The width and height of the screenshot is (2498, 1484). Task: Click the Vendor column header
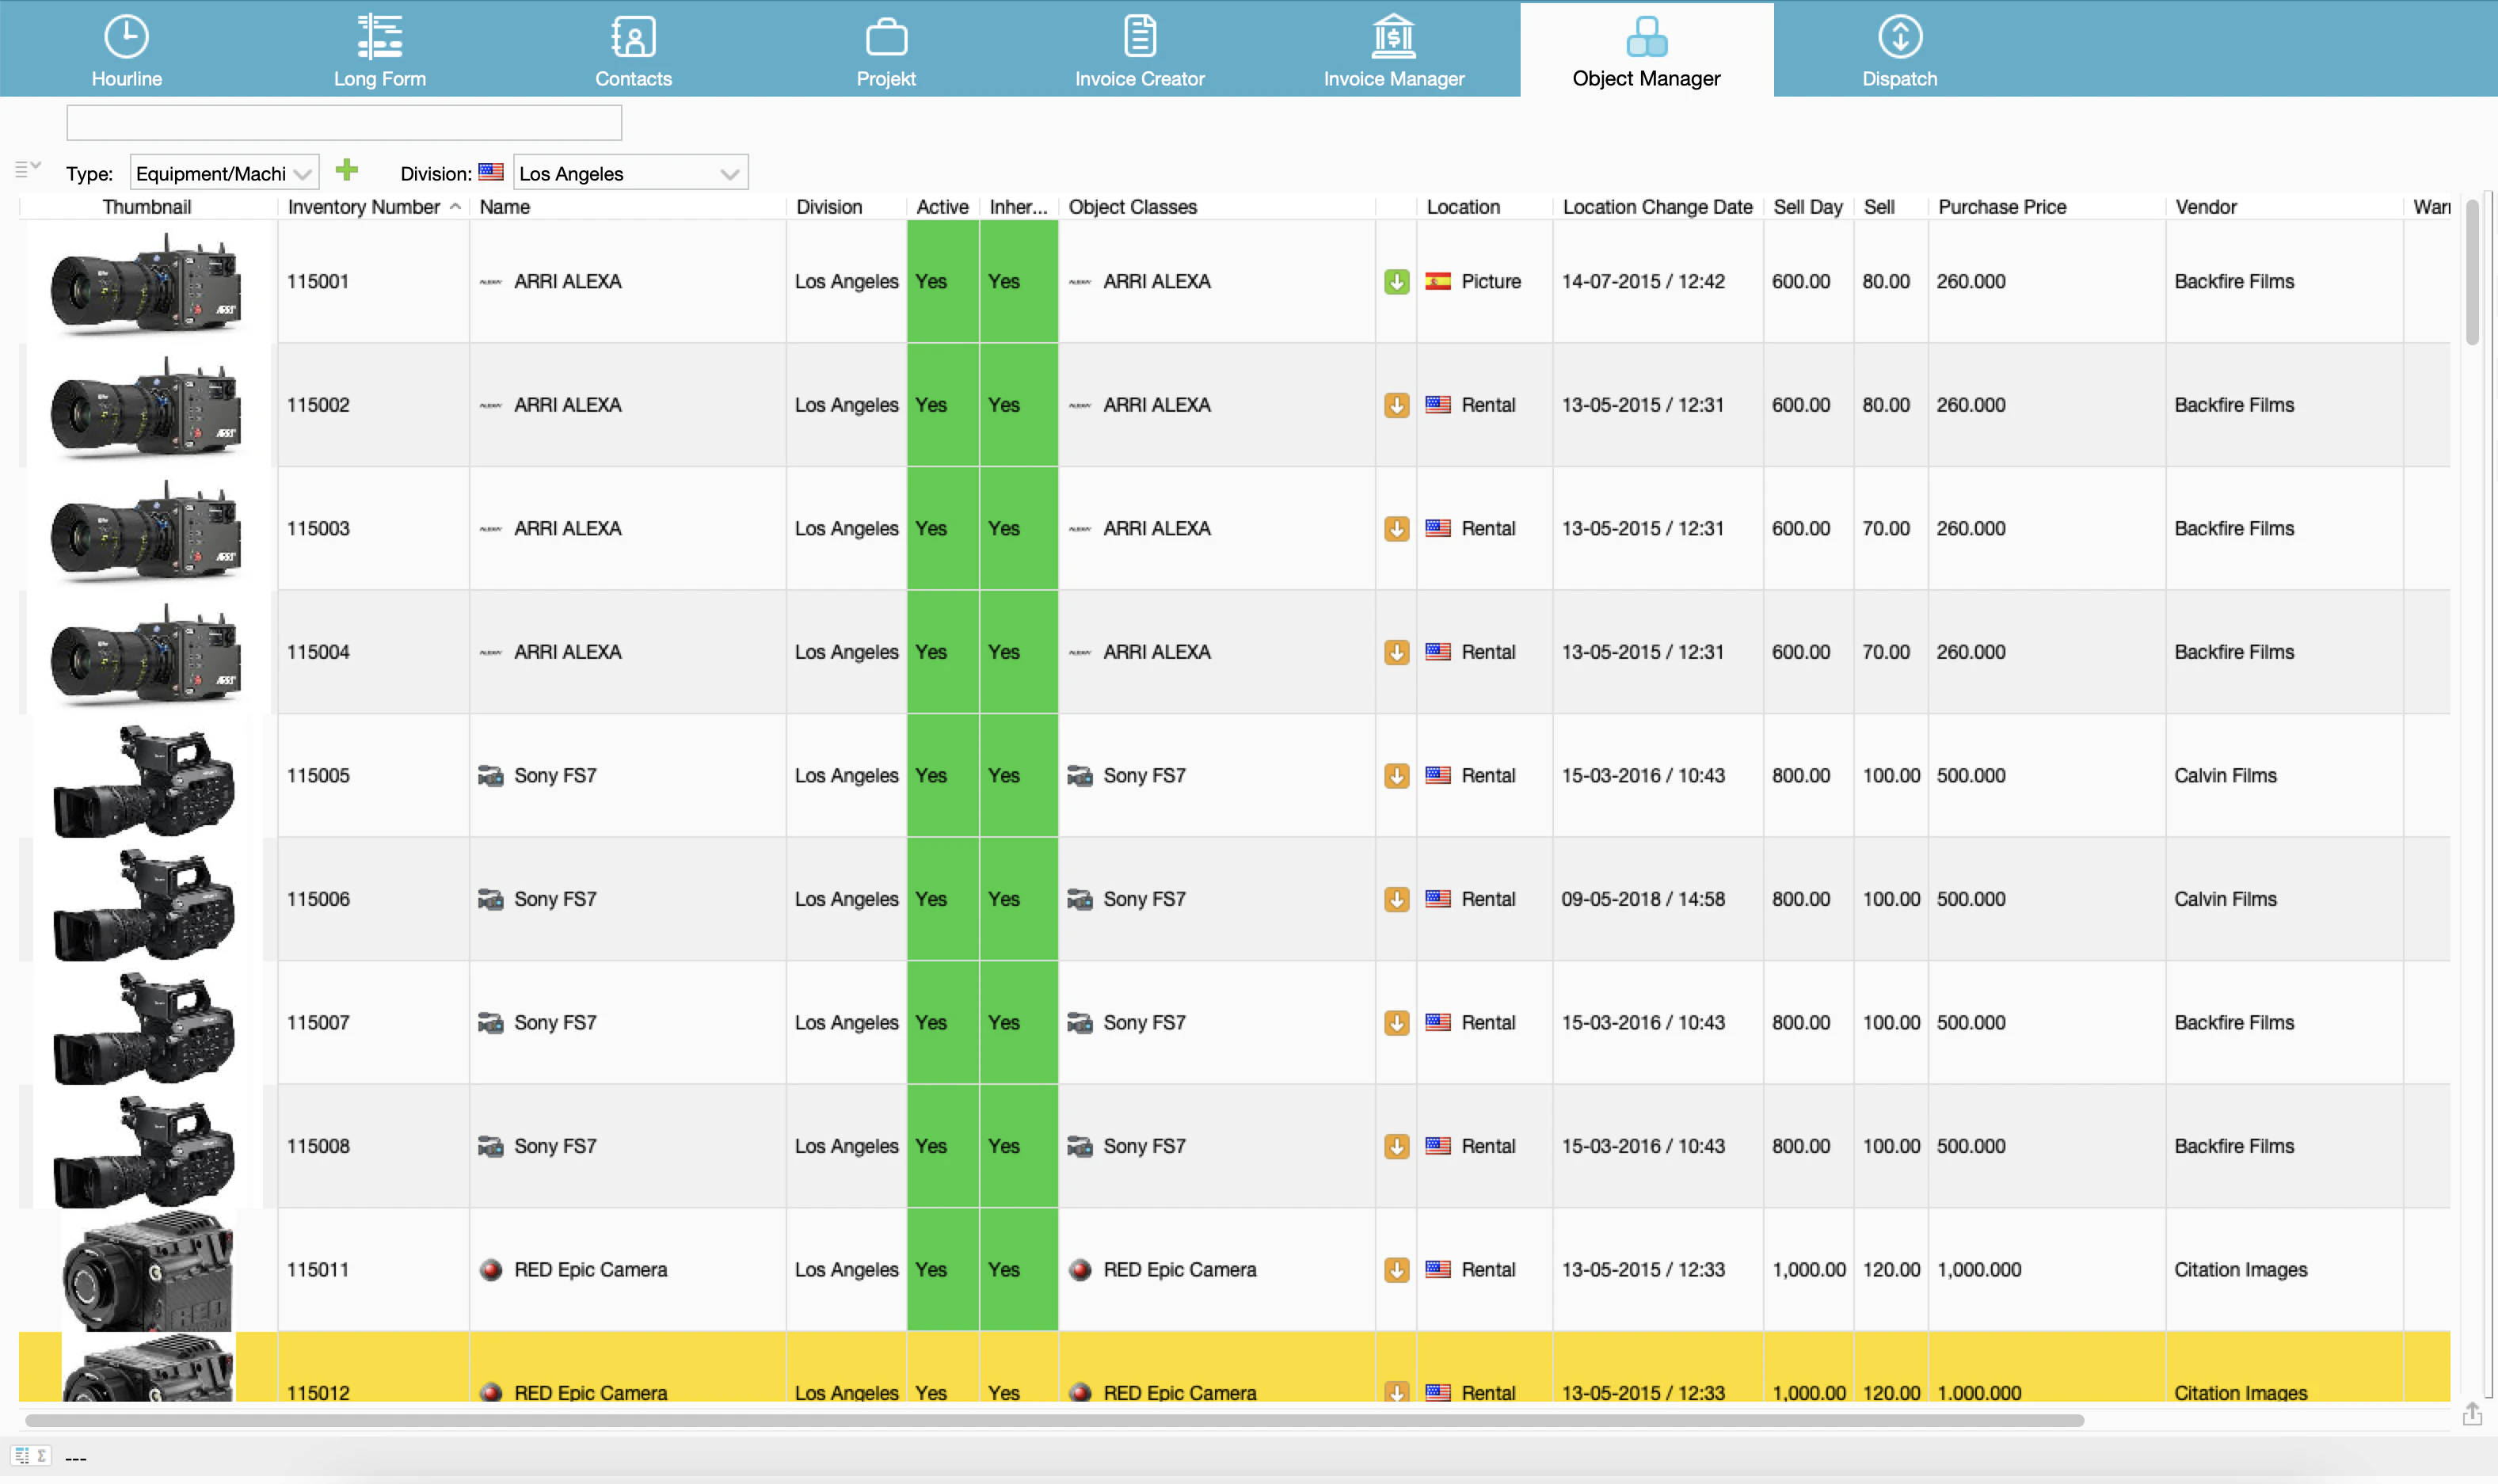[x=2205, y=207]
